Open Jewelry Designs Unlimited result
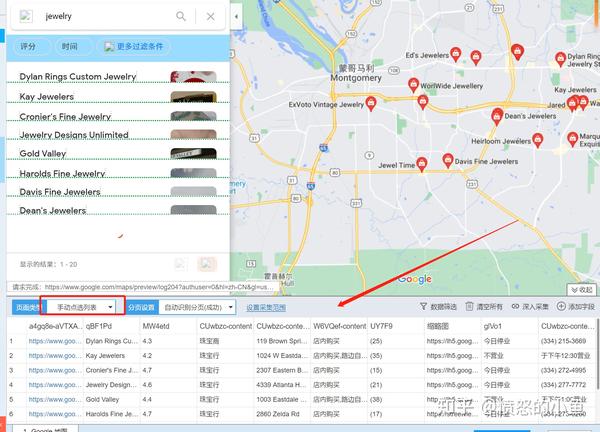This screenshot has width=600, height=432. pyautogui.click(x=74, y=135)
